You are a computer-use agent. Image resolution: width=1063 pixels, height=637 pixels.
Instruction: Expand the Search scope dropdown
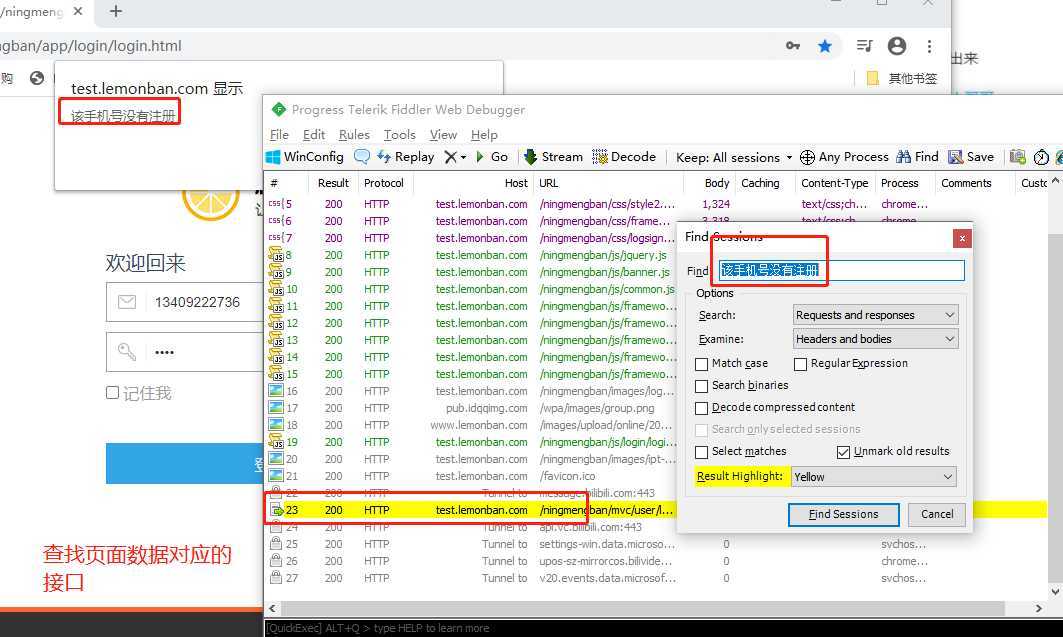[x=875, y=315]
